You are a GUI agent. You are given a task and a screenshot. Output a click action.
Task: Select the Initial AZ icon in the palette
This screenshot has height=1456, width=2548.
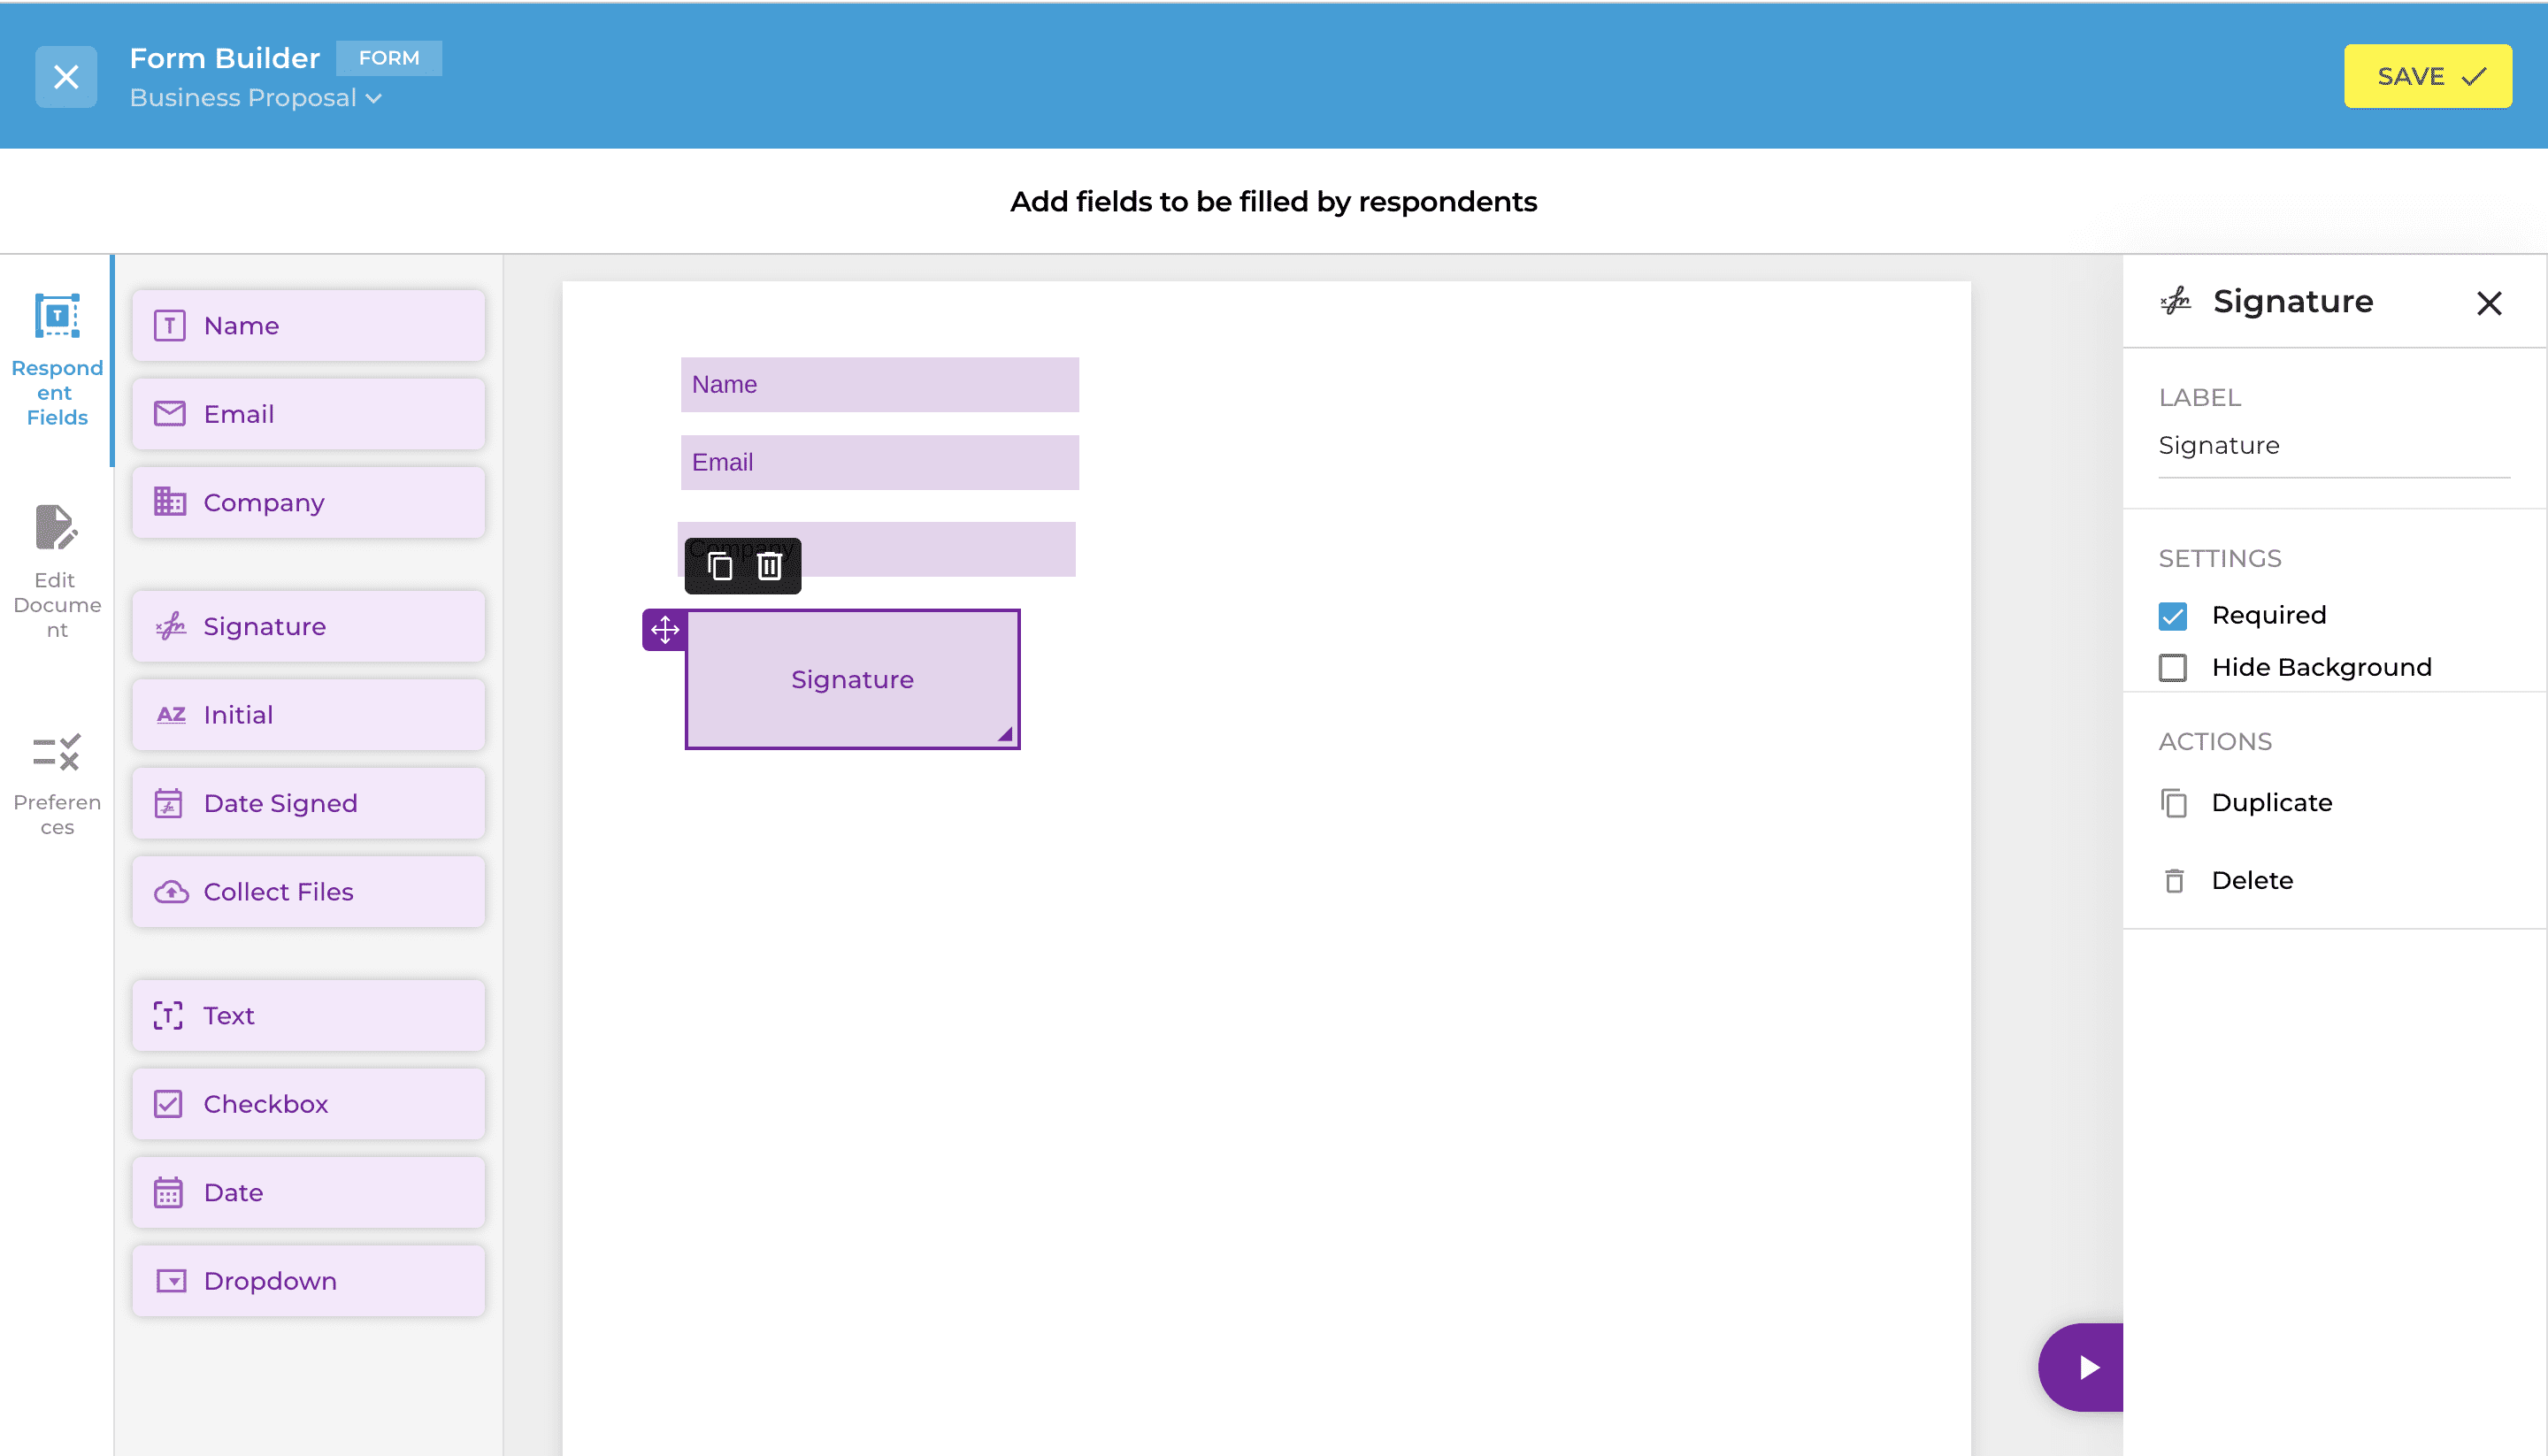(x=171, y=715)
